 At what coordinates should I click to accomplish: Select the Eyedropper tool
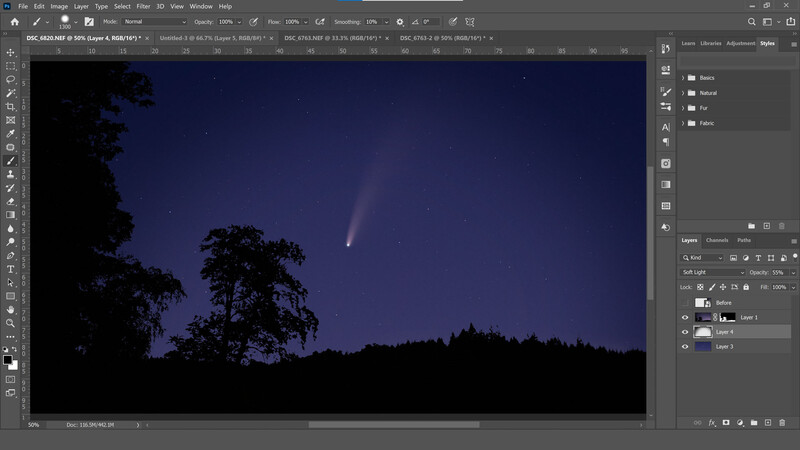pyautogui.click(x=10, y=134)
